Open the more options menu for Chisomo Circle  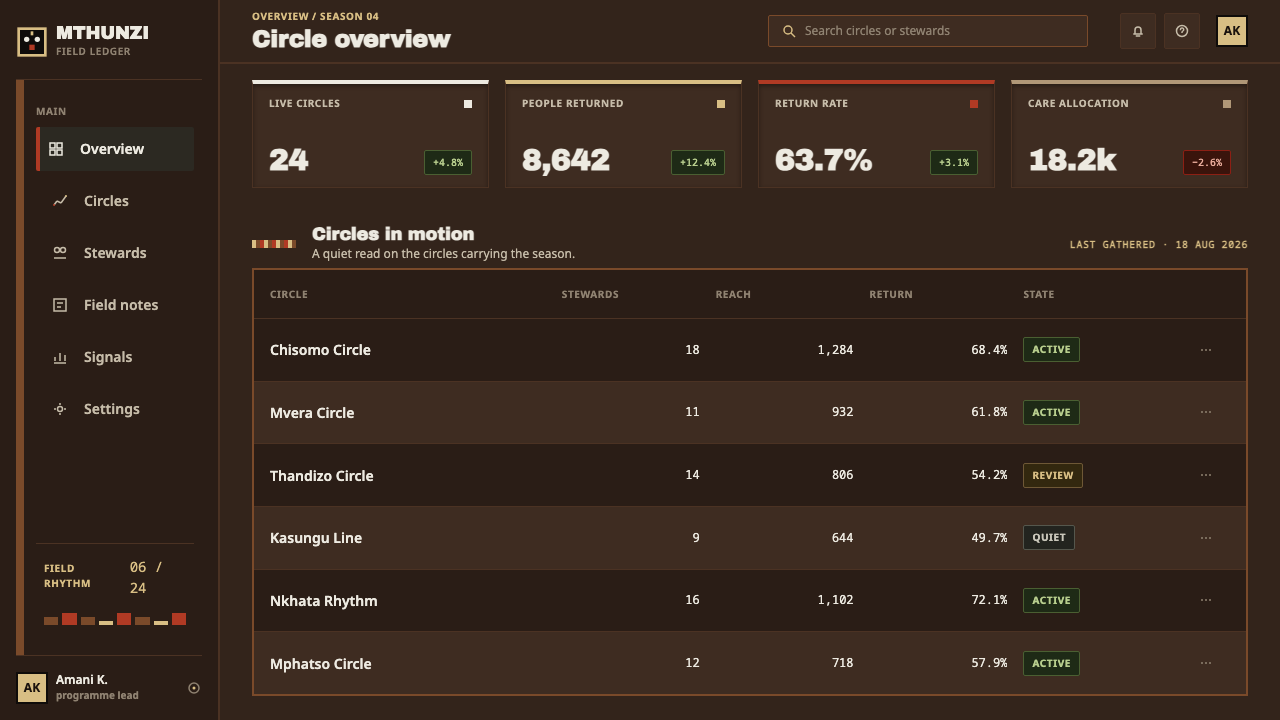(1206, 350)
